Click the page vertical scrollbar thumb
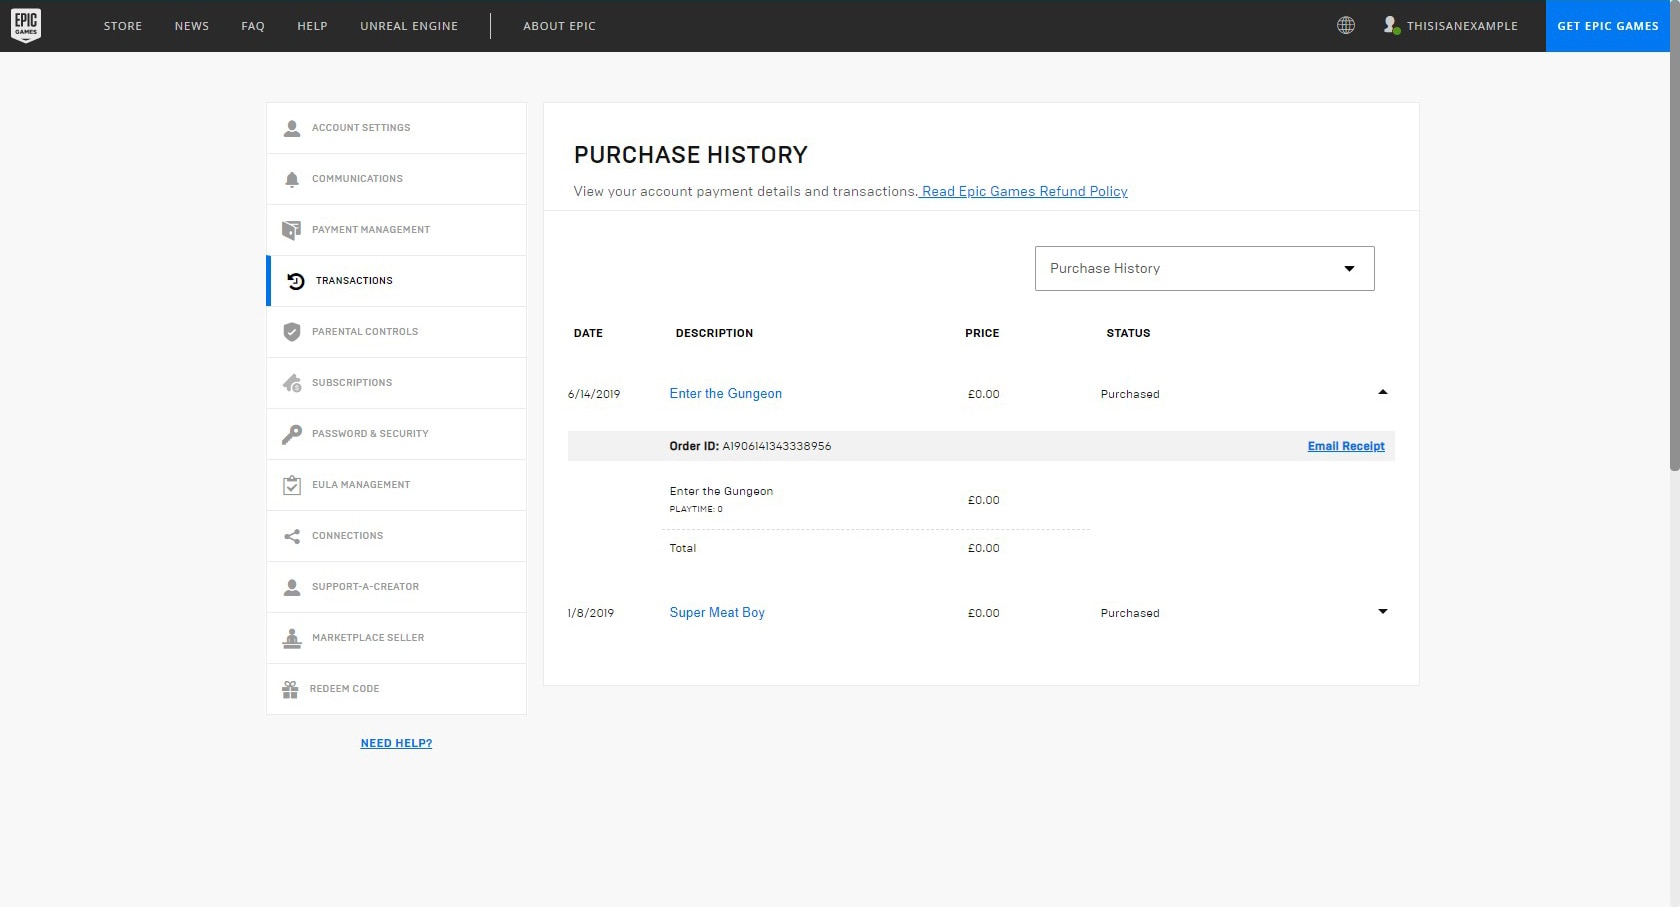Screen dimensions: 1680x907 (1674, 235)
